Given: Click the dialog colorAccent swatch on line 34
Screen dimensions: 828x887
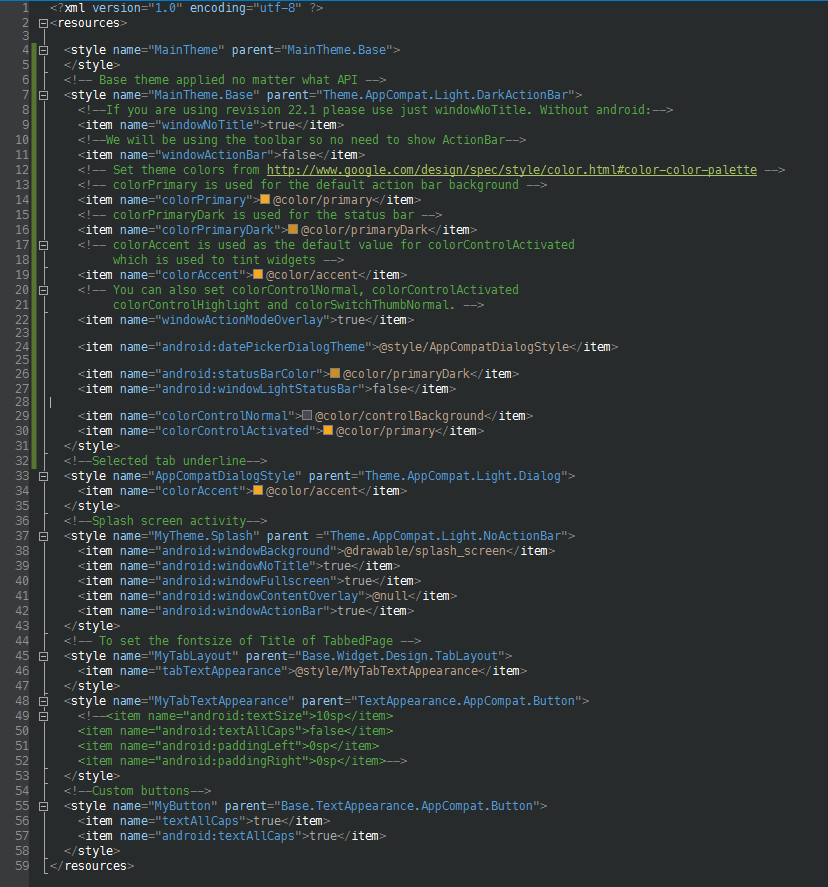Looking at the screenshot, I should pos(258,490).
